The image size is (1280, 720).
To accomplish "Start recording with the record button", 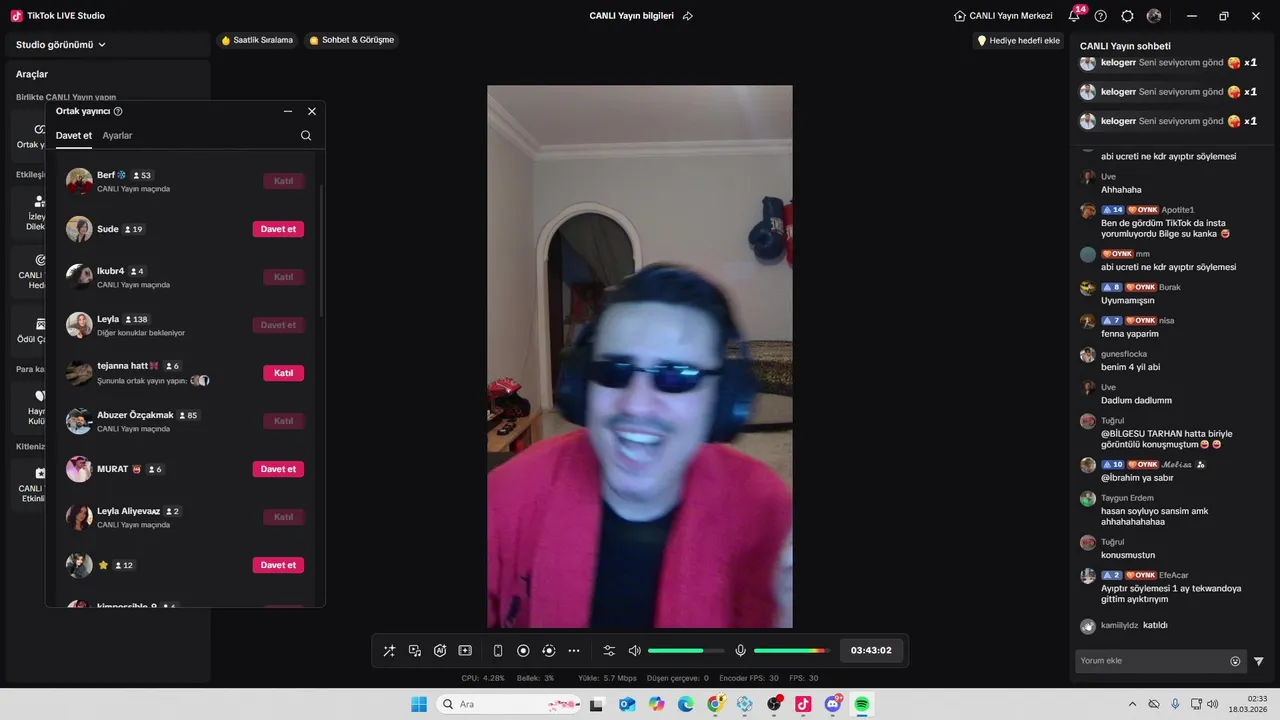I will [x=523, y=651].
